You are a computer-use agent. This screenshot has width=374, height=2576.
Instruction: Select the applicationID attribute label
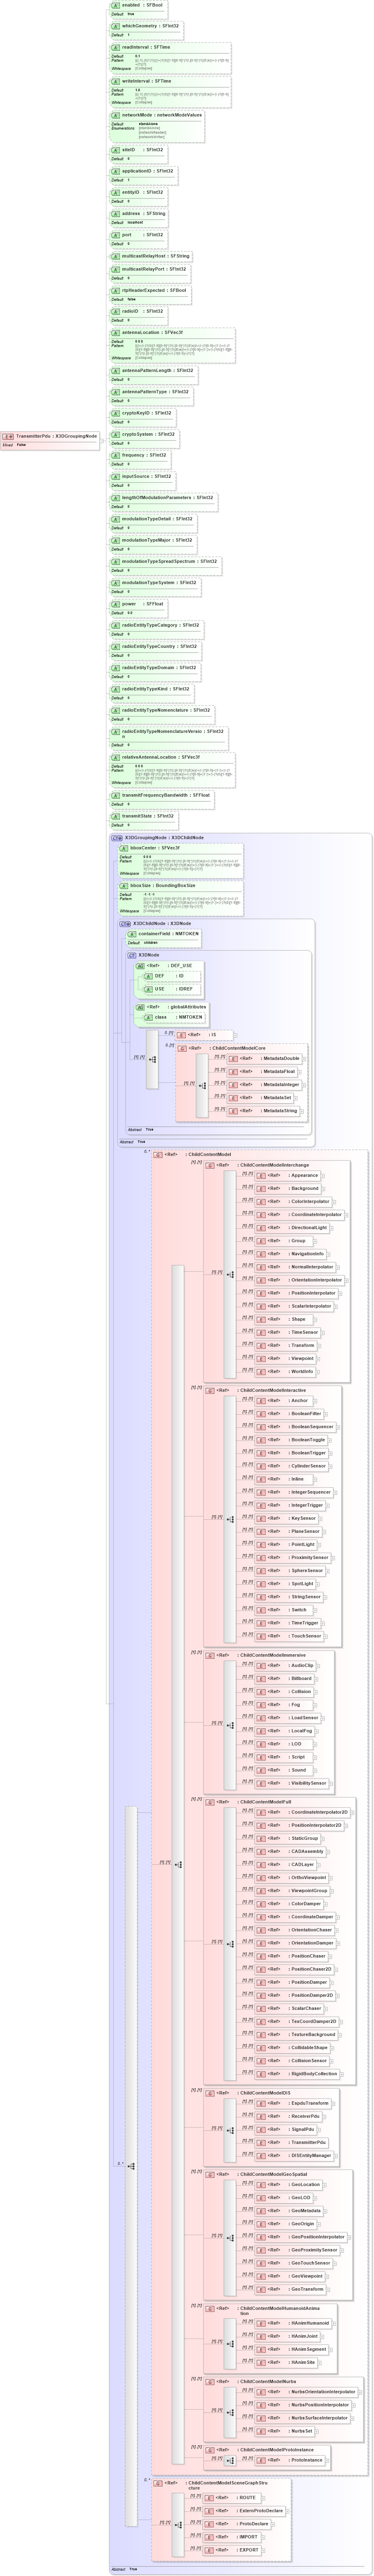point(148,171)
